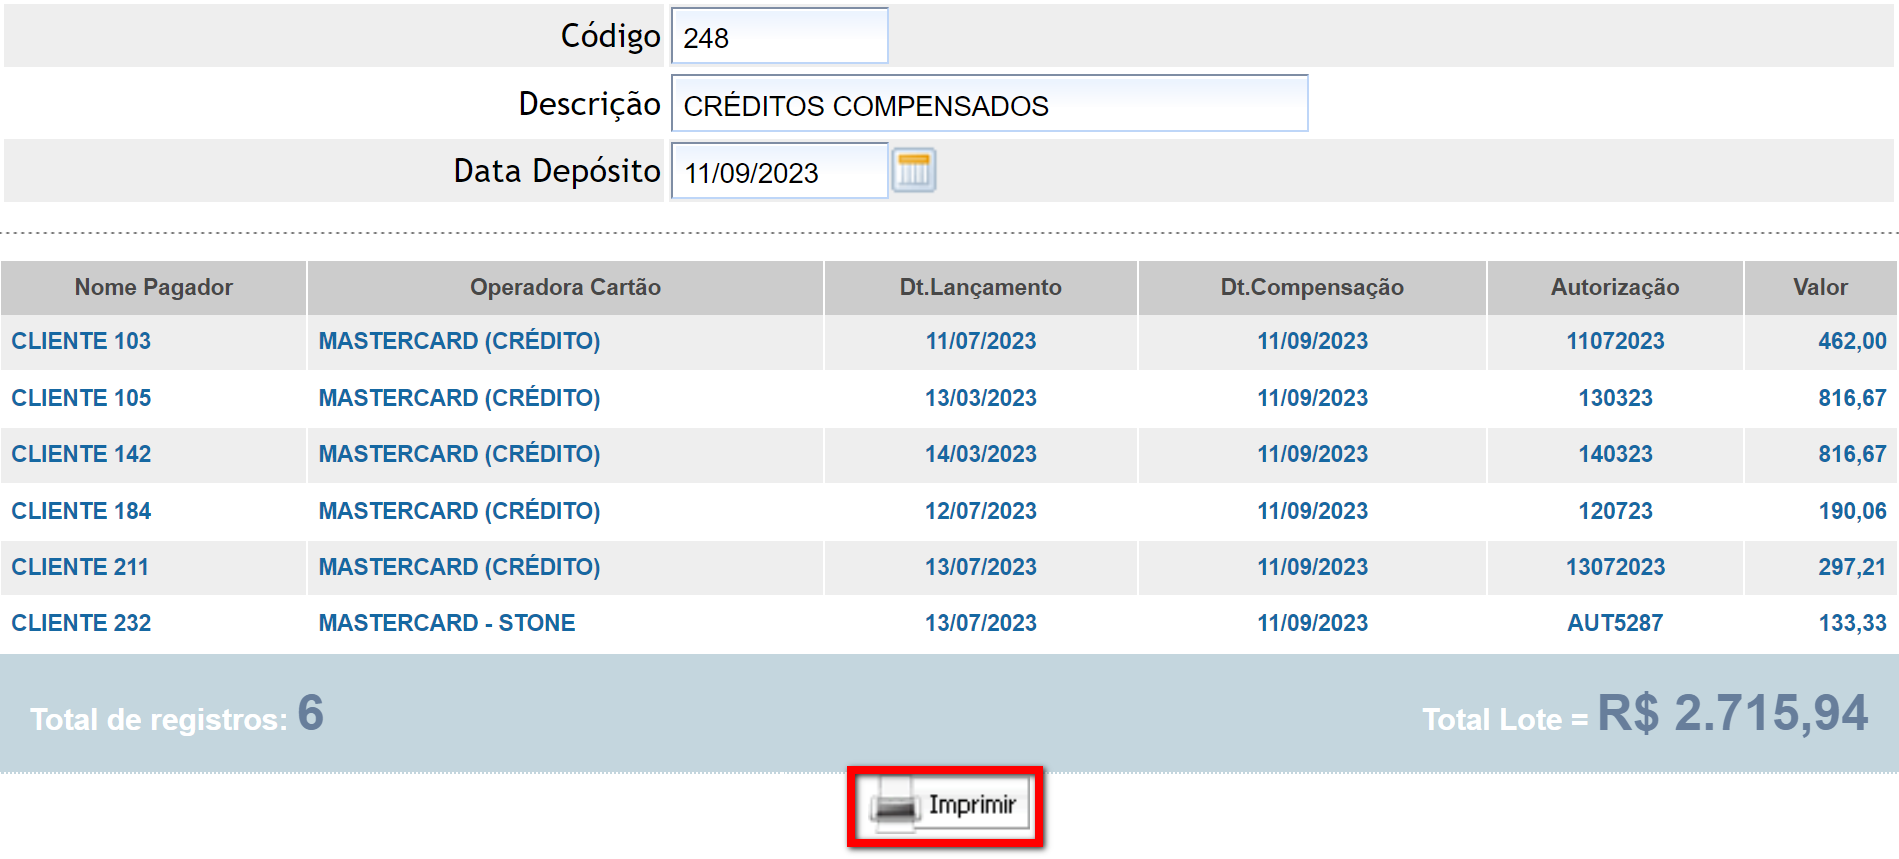
Task: Select the CLIENTE 232 payer link
Action: 81,623
